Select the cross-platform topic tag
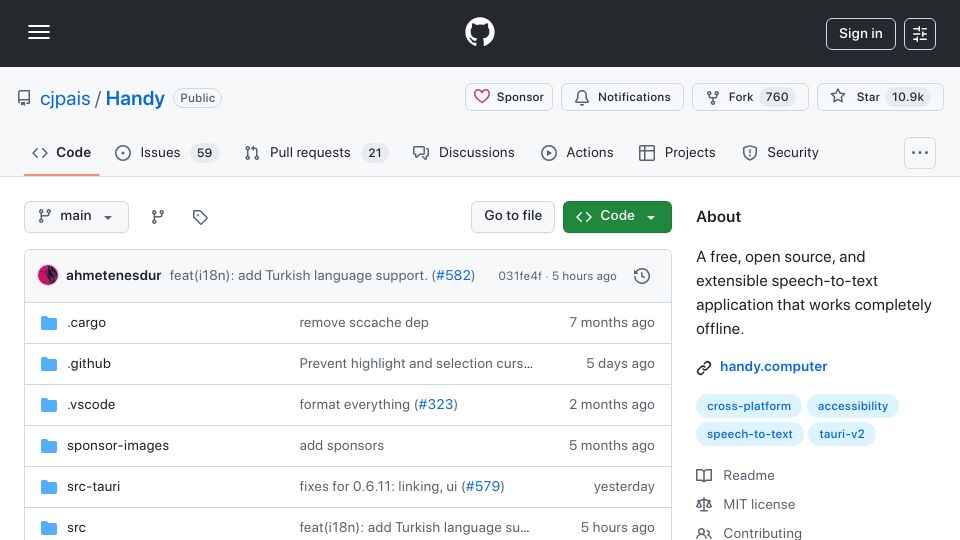This screenshot has height=540, width=960. pos(749,406)
